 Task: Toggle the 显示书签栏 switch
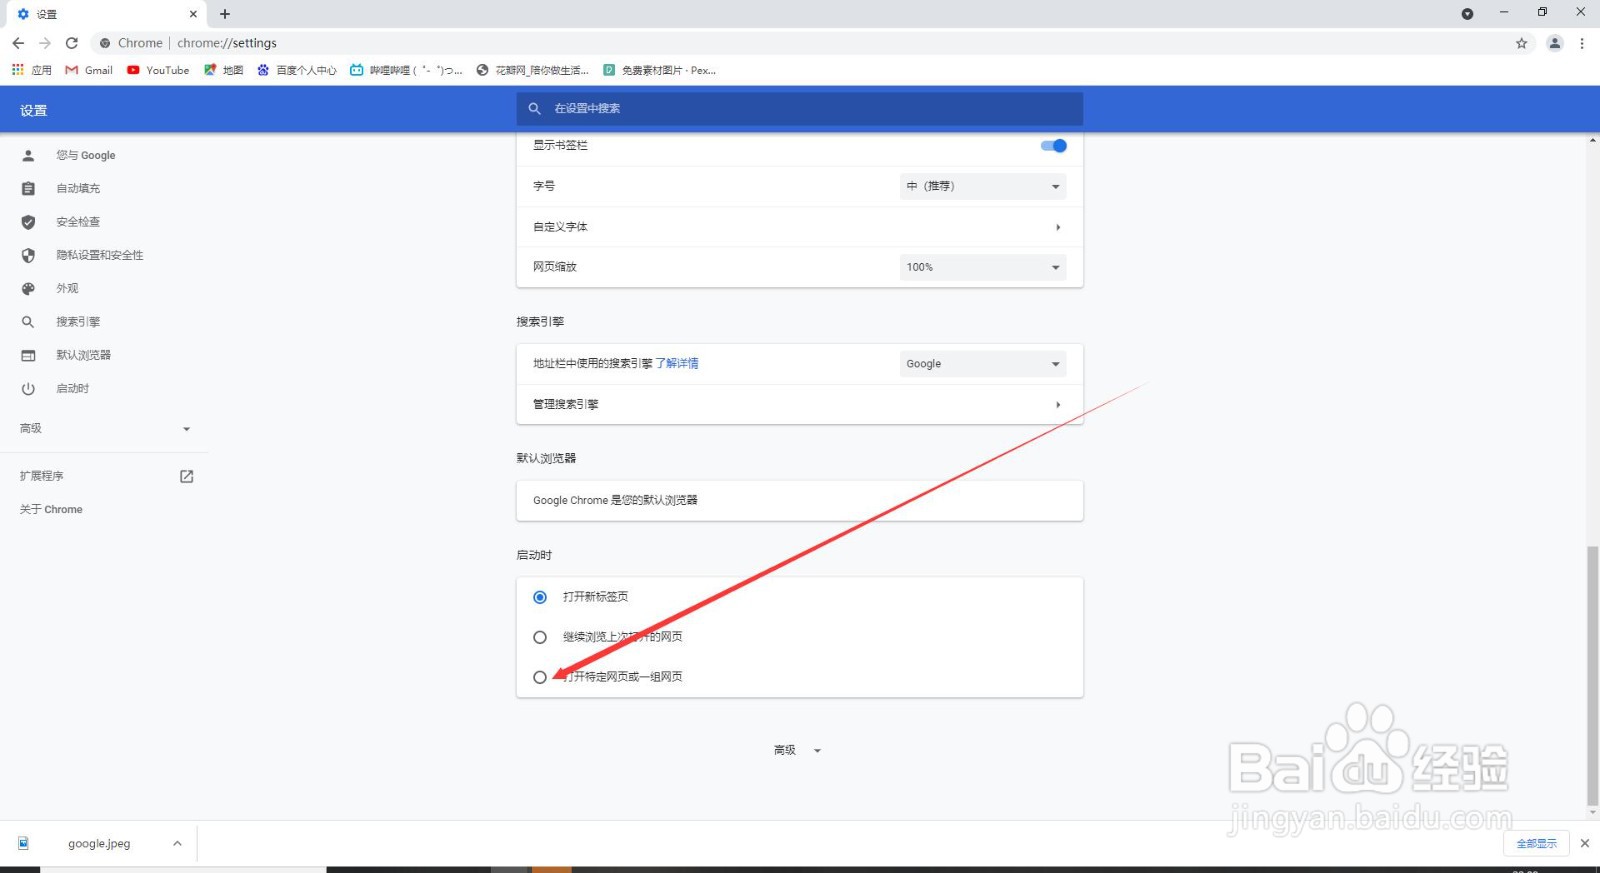click(x=1054, y=146)
